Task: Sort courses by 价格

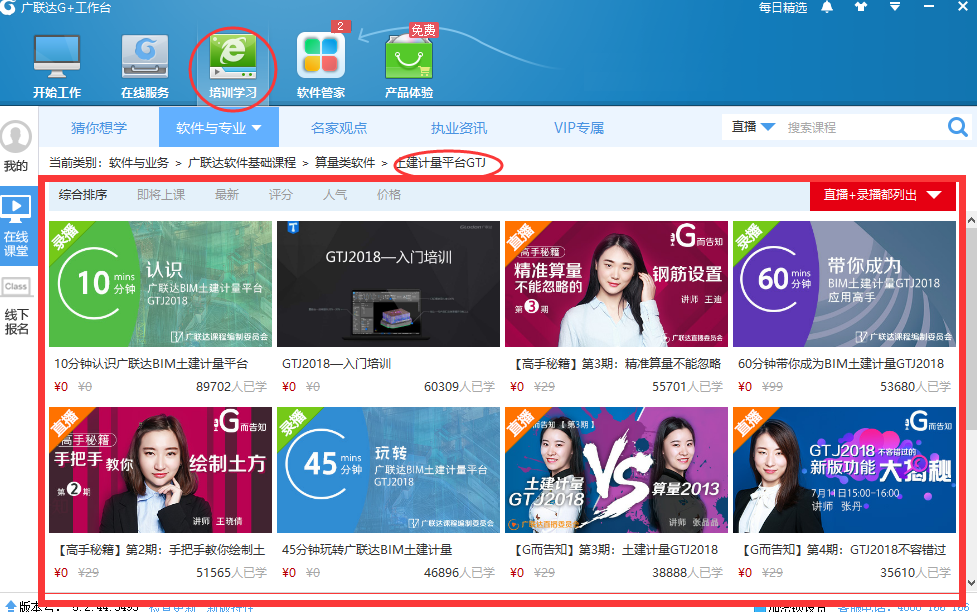Action: (389, 194)
